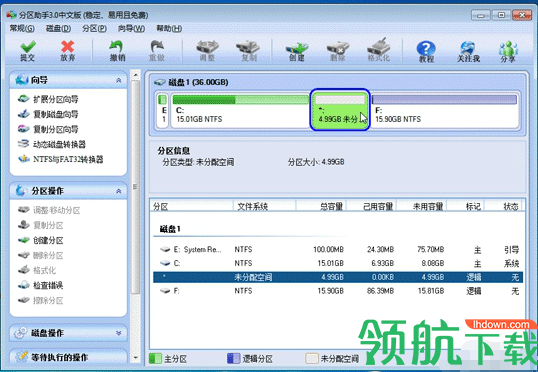Click the 总容量 column header

[321, 206]
